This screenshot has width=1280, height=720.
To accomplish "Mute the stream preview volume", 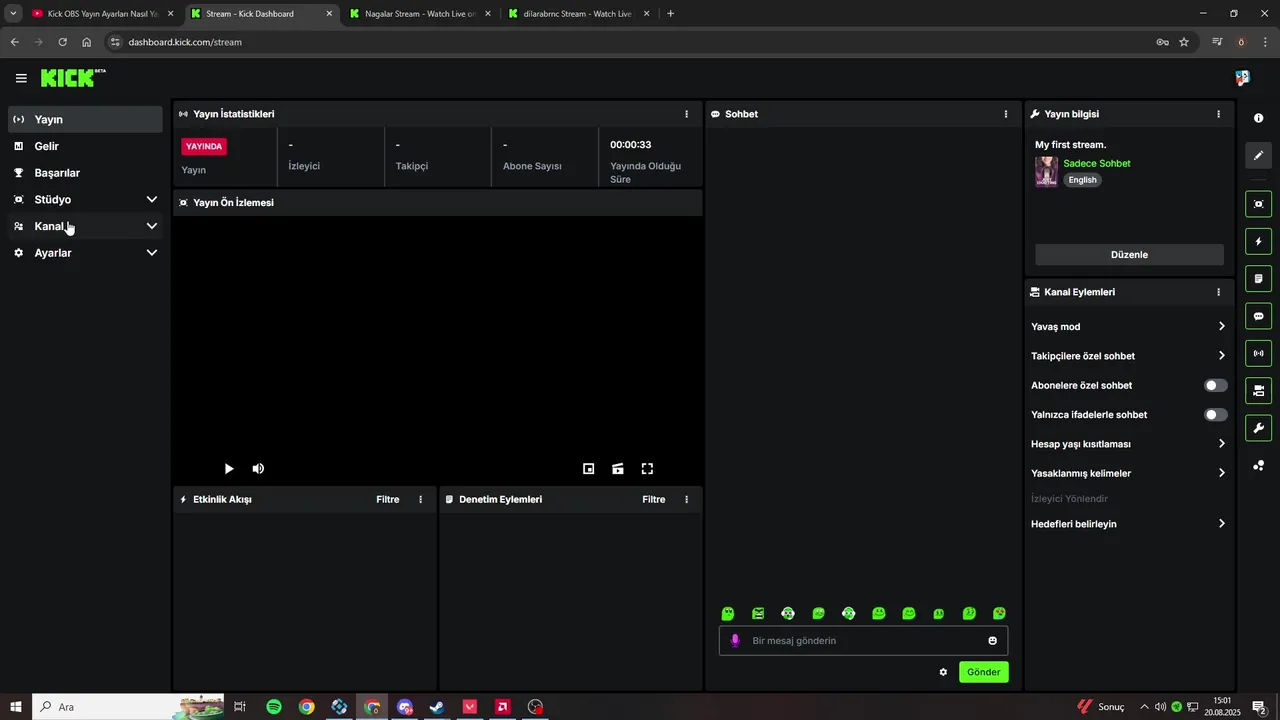I will (x=258, y=468).
